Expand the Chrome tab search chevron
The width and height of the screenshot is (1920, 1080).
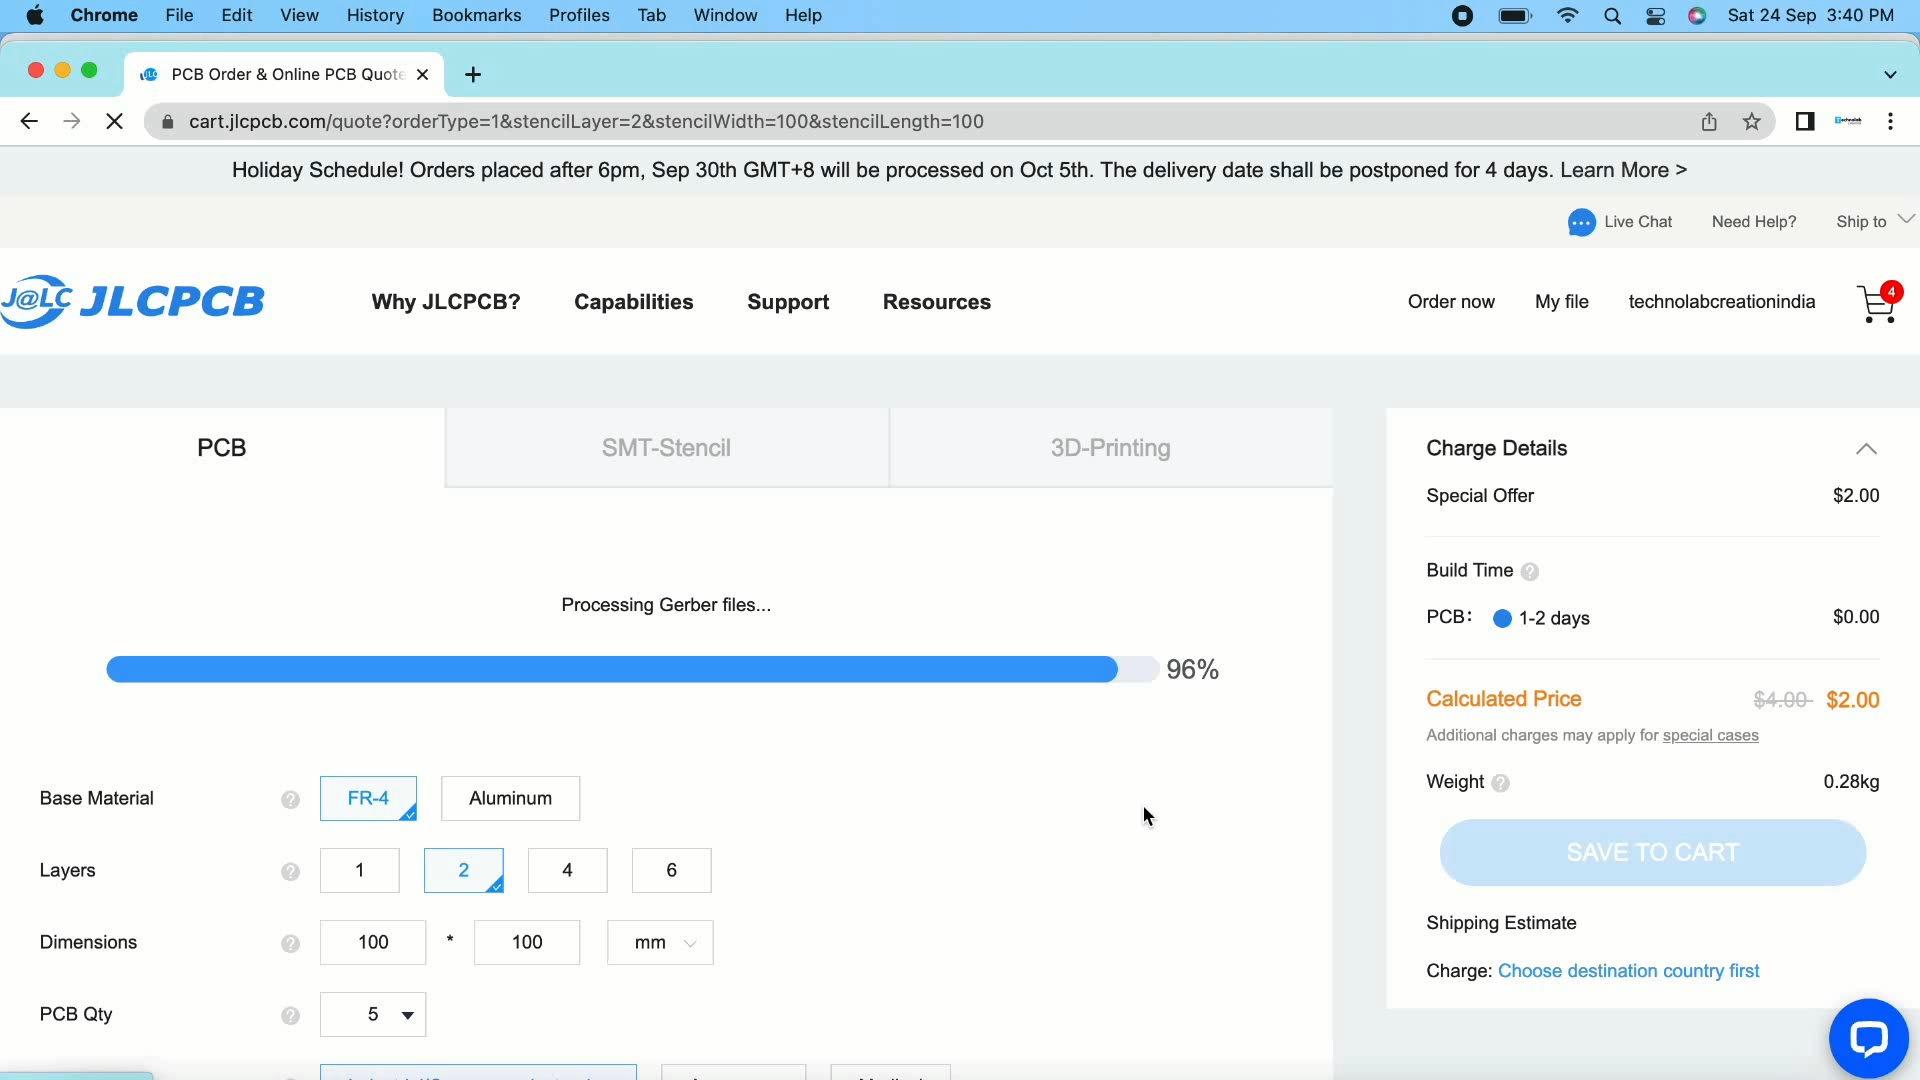pos(1890,75)
